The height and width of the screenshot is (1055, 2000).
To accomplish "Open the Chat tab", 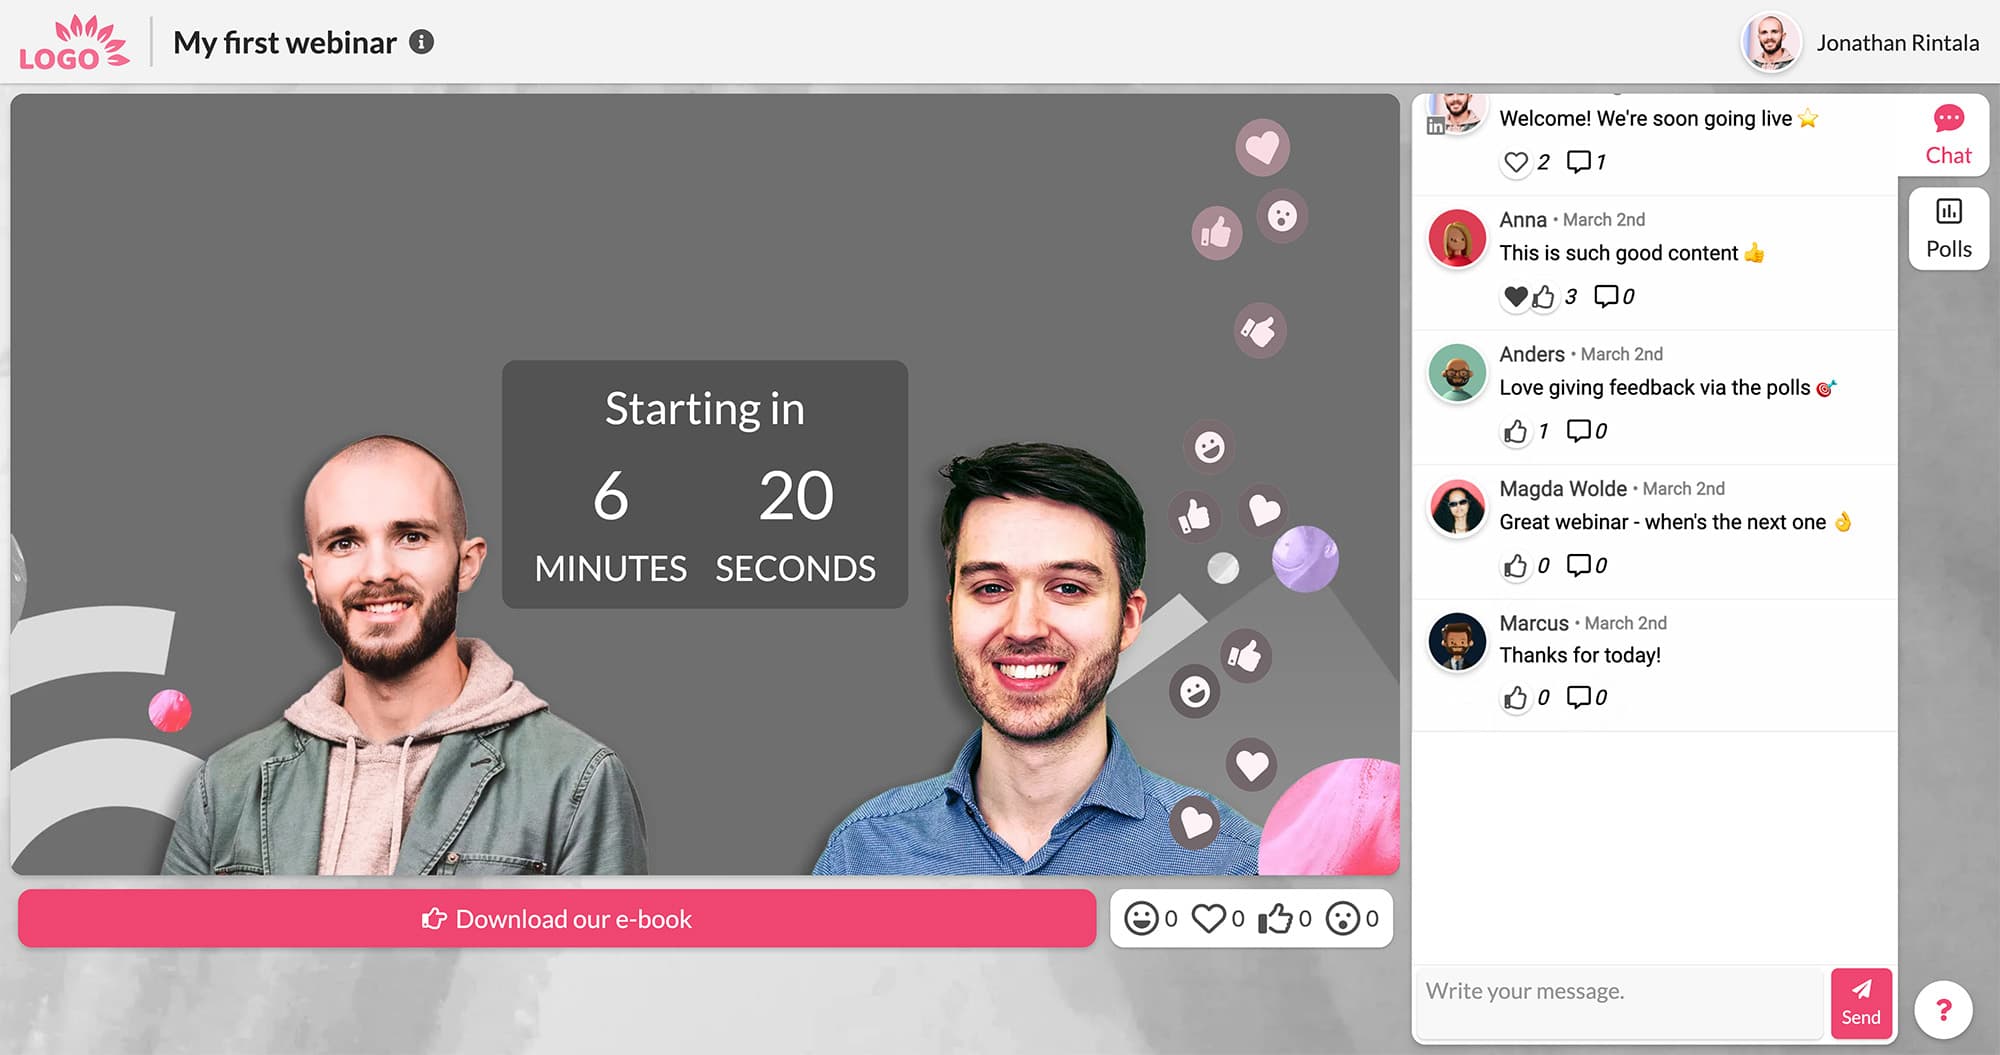I will coord(1947,135).
